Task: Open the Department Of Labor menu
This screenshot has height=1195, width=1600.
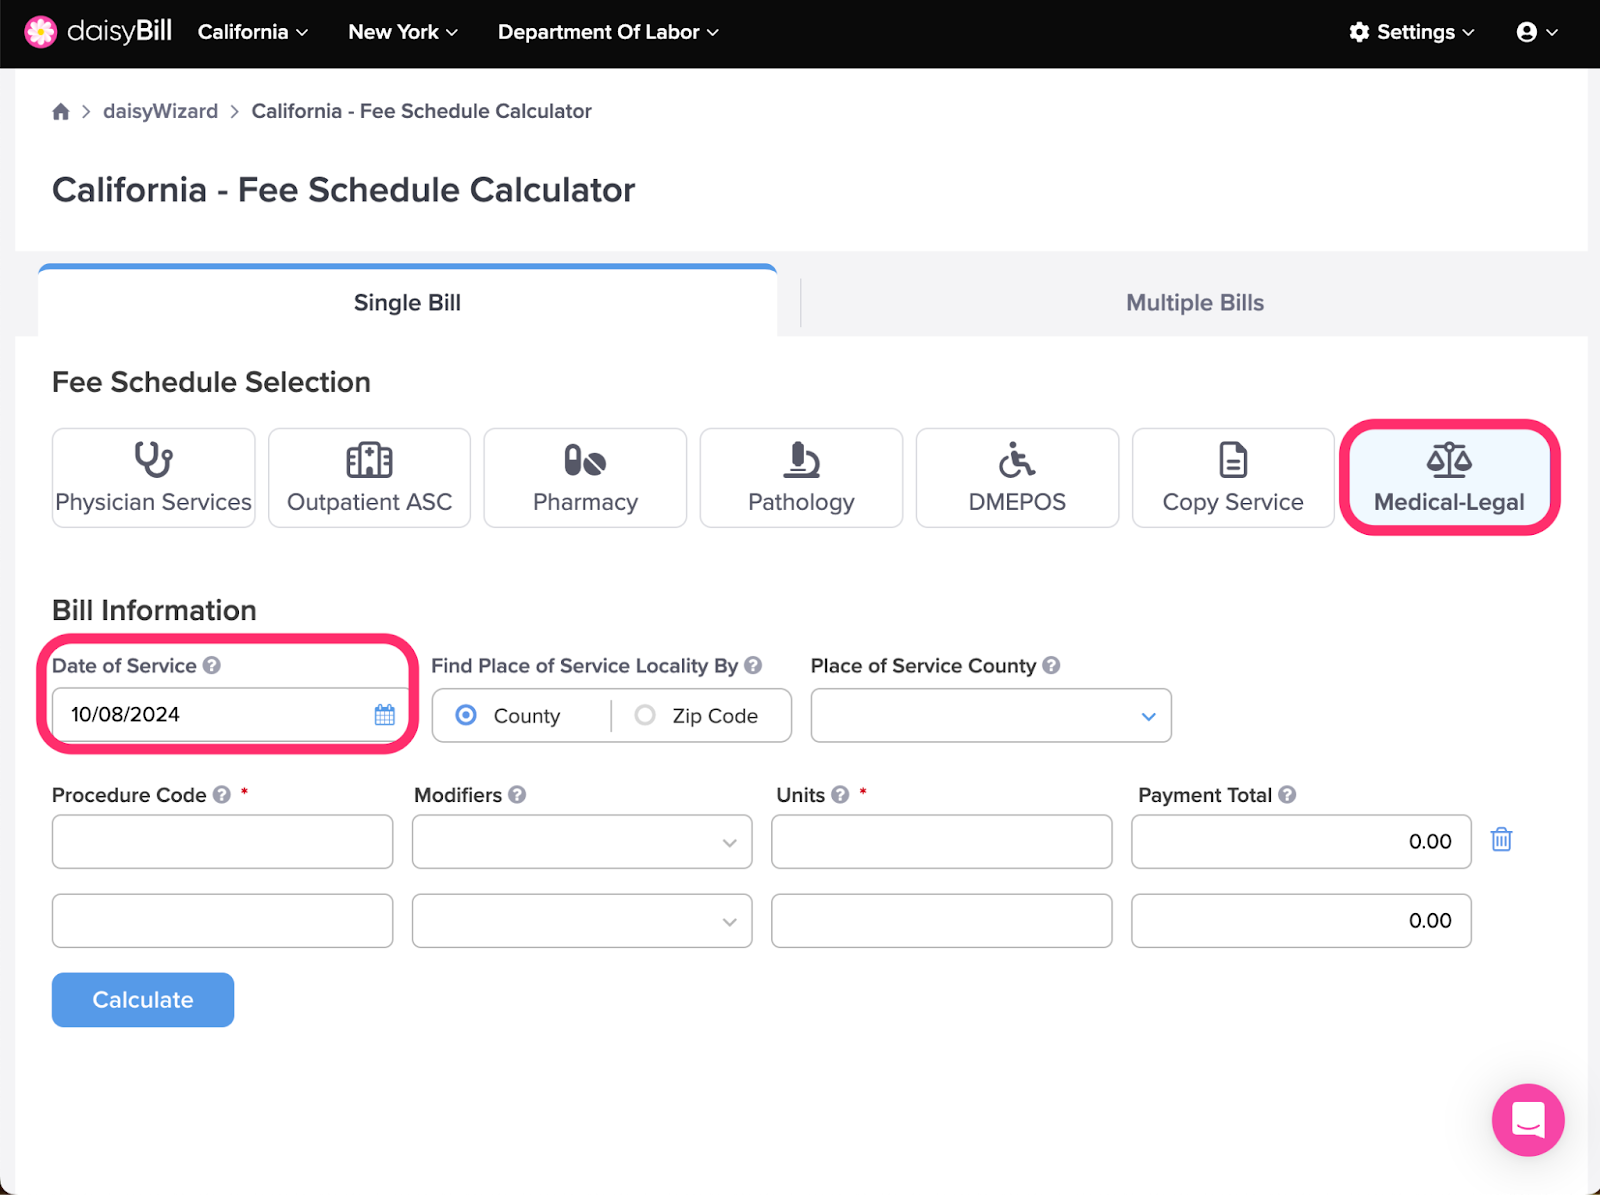Action: coord(608,32)
